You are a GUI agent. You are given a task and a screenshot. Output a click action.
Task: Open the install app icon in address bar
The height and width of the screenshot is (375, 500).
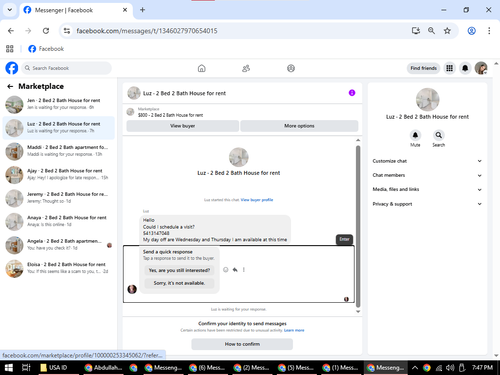(416, 31)
